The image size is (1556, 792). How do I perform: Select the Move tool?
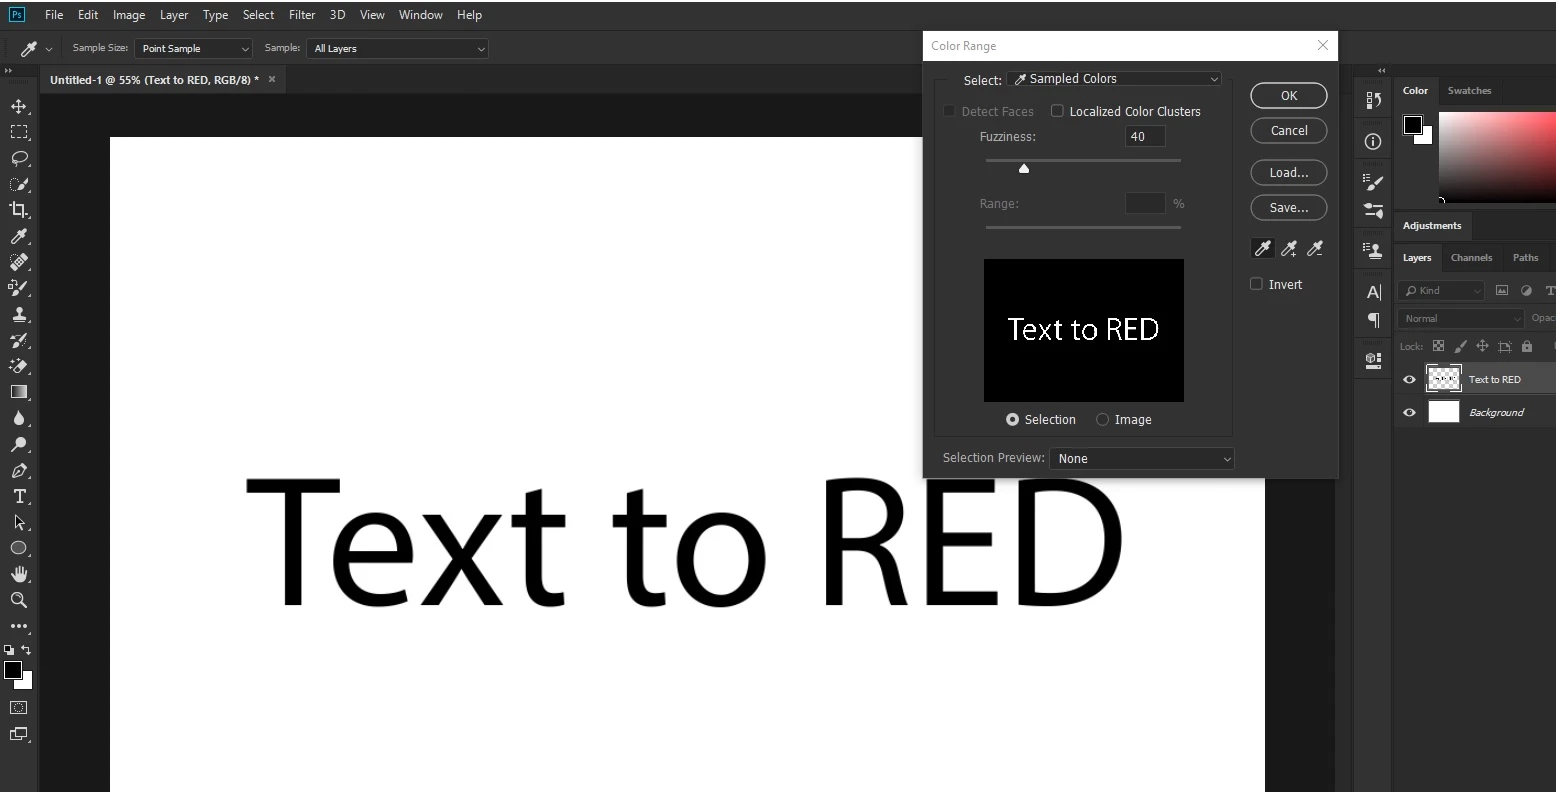19,106
